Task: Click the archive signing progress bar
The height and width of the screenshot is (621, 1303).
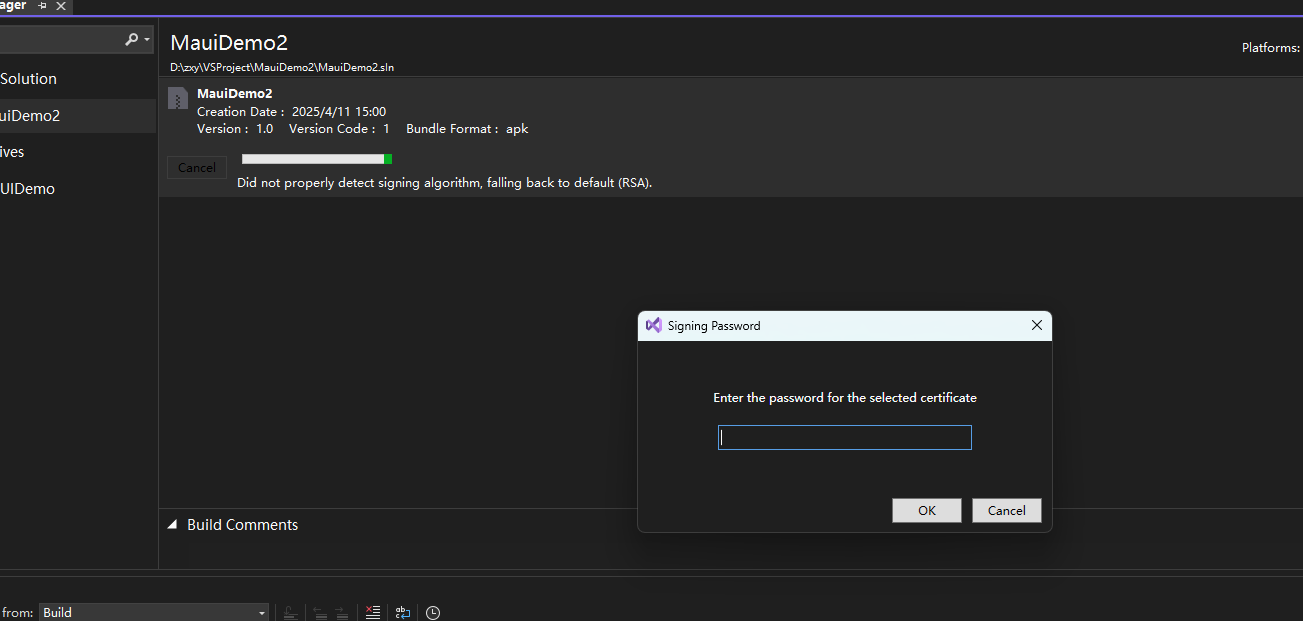Action: click(x=317, y=159)
